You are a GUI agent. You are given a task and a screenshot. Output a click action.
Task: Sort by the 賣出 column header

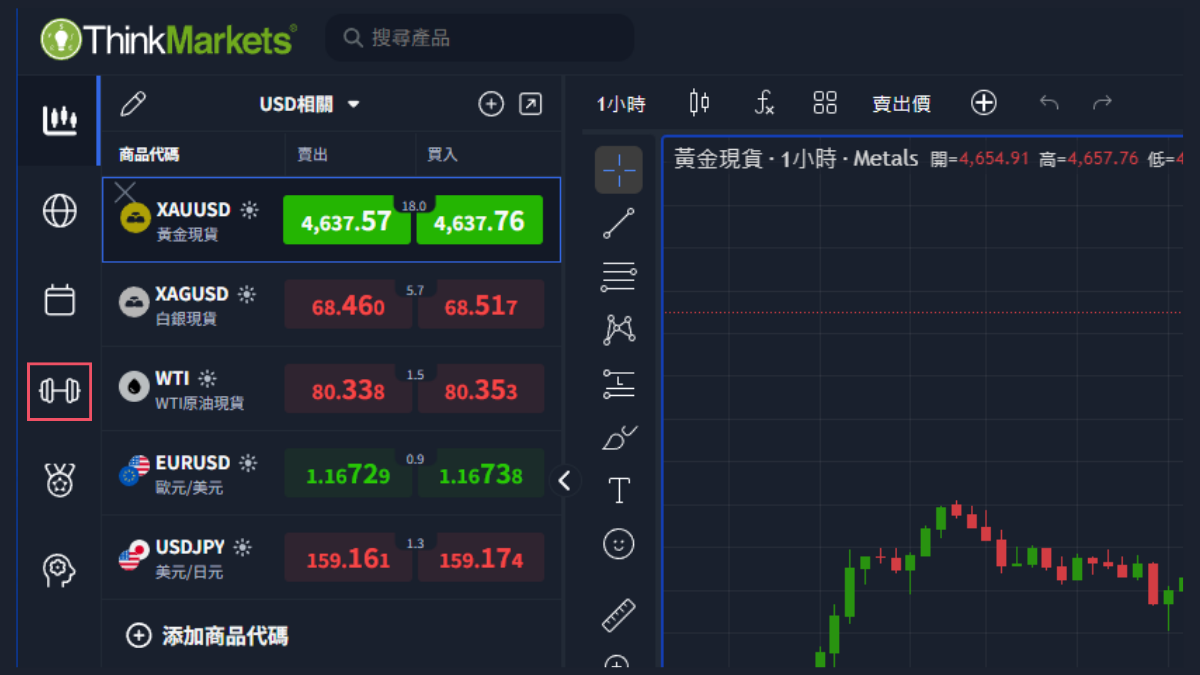click(x=313, y=155)
